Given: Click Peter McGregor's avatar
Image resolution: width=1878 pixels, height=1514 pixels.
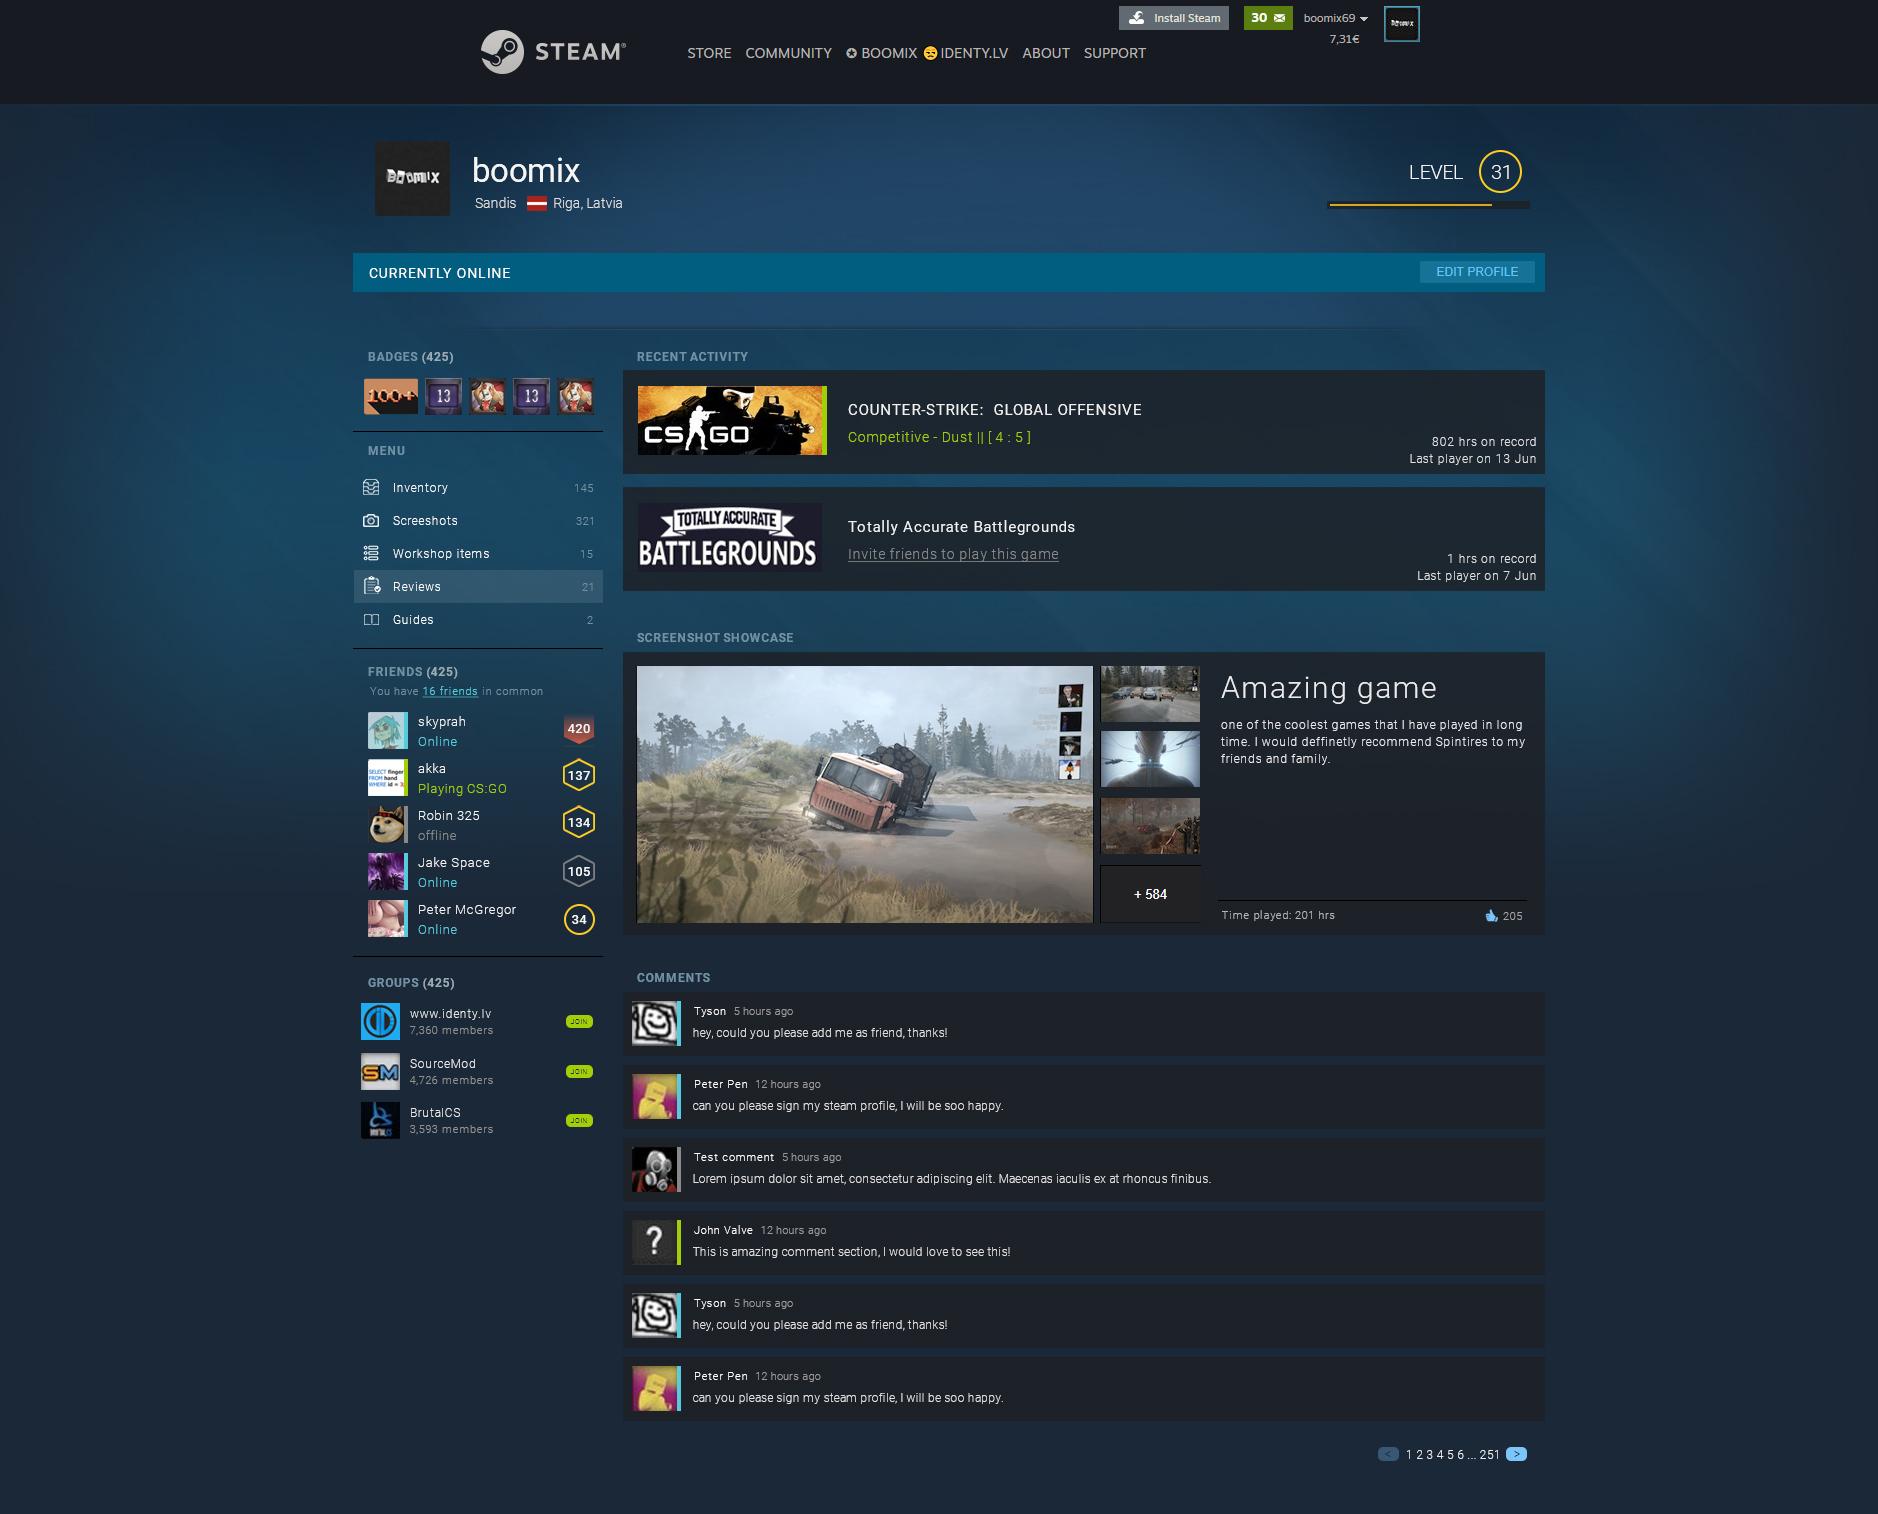Looking at the screenshot, I should 387,919.
